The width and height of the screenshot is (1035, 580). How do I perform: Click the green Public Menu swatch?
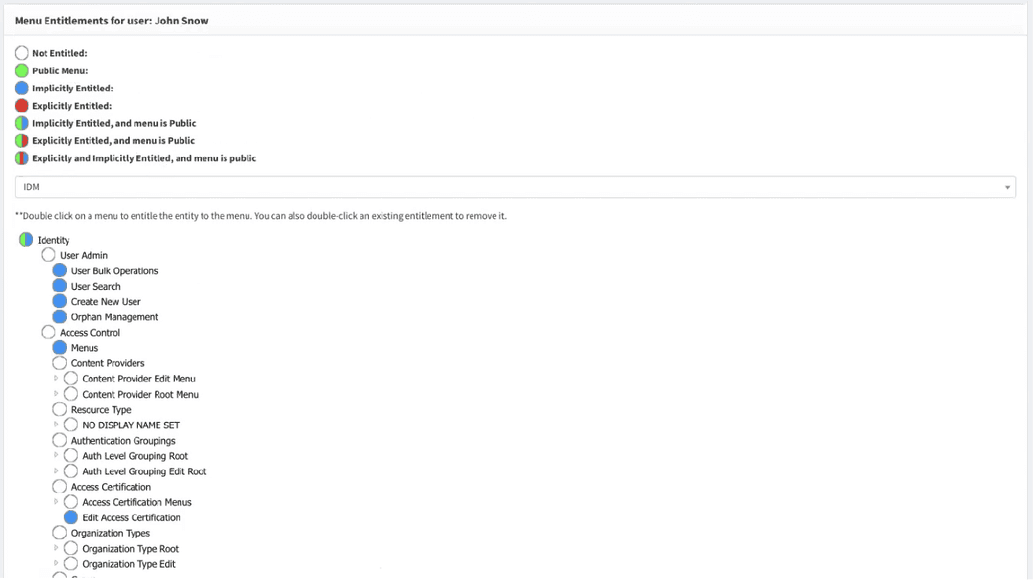pyautogui.click(x=21, y=70)
